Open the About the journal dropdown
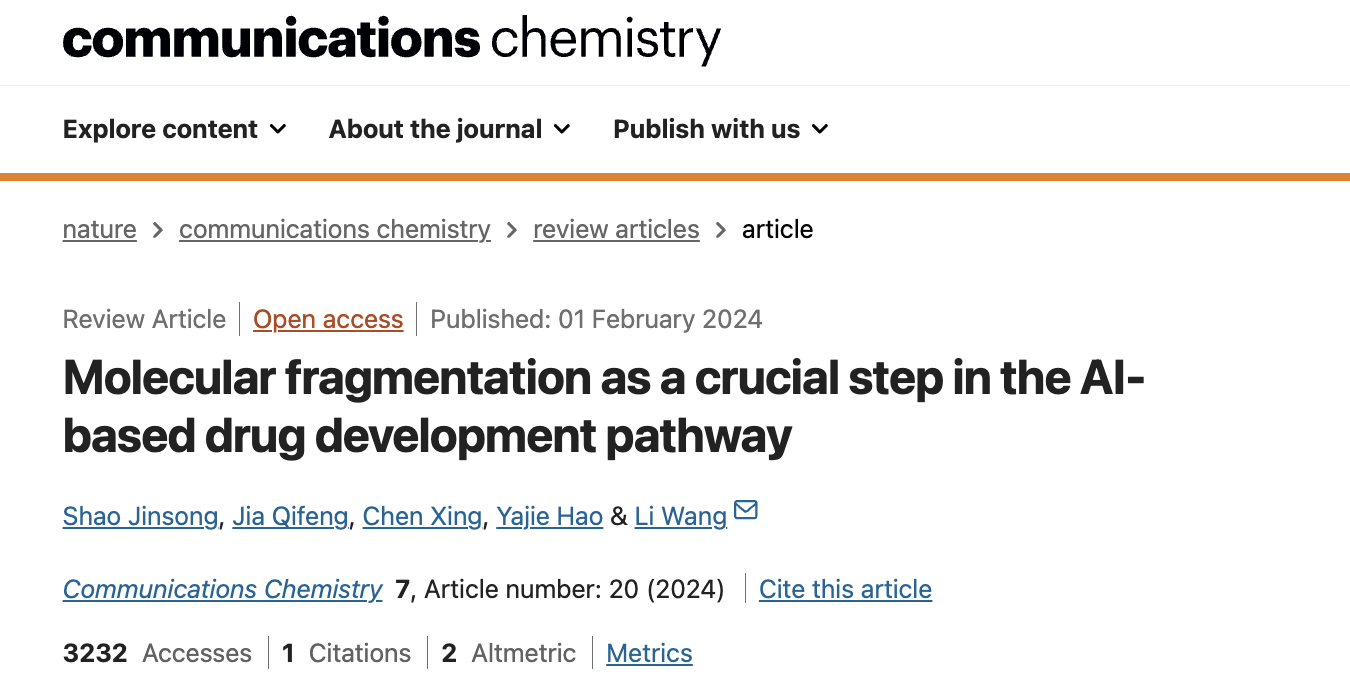This screenshot has height=690, width=1350. tap(450, 129)
